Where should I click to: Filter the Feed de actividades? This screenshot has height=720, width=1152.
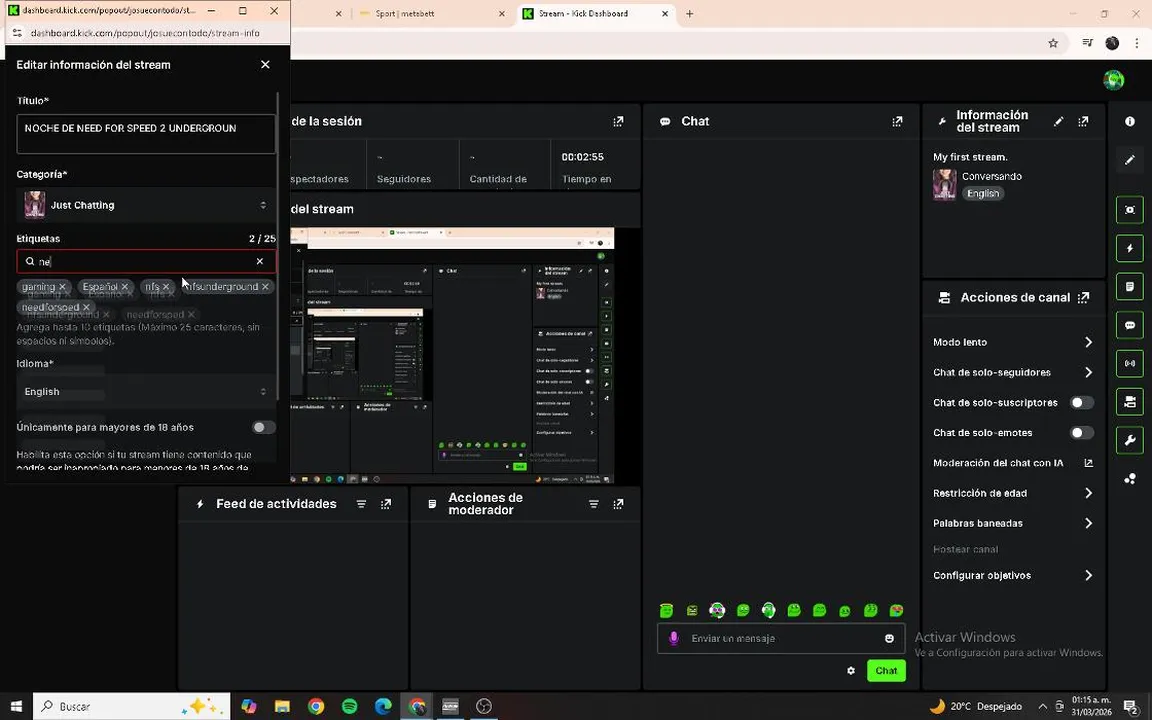361,504
